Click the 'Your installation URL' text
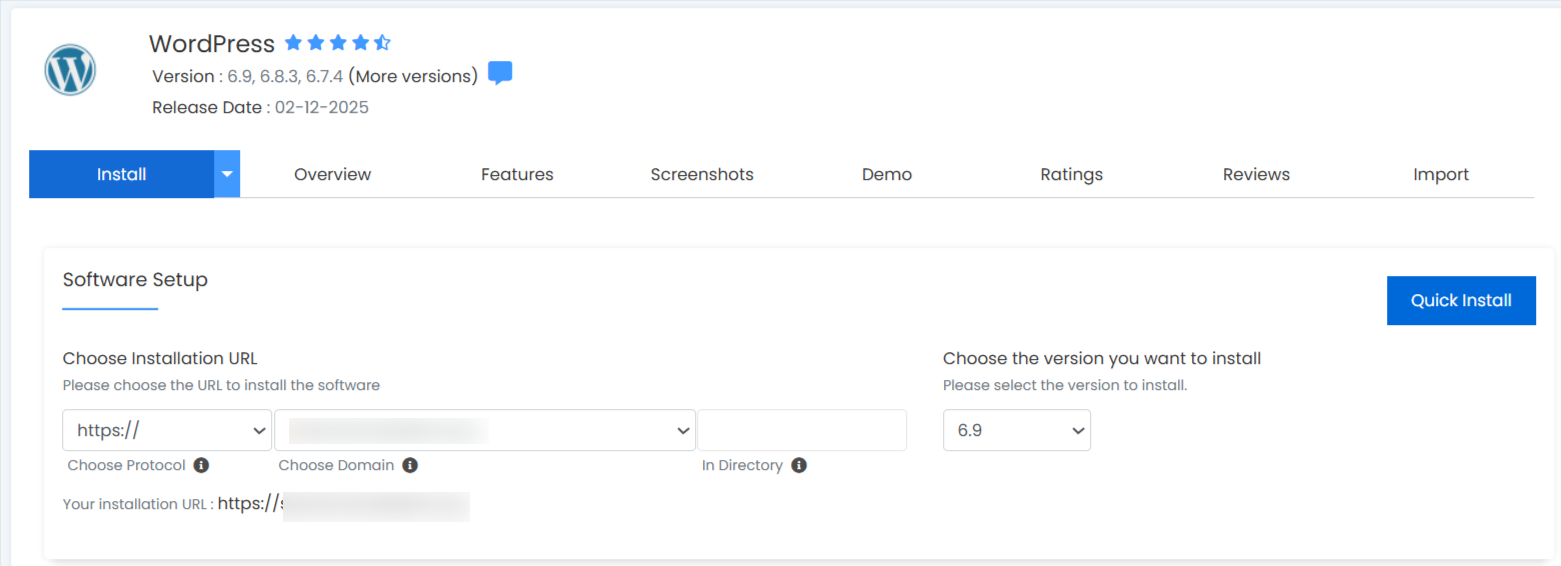The image size is (1561, 566). point(137,504)
